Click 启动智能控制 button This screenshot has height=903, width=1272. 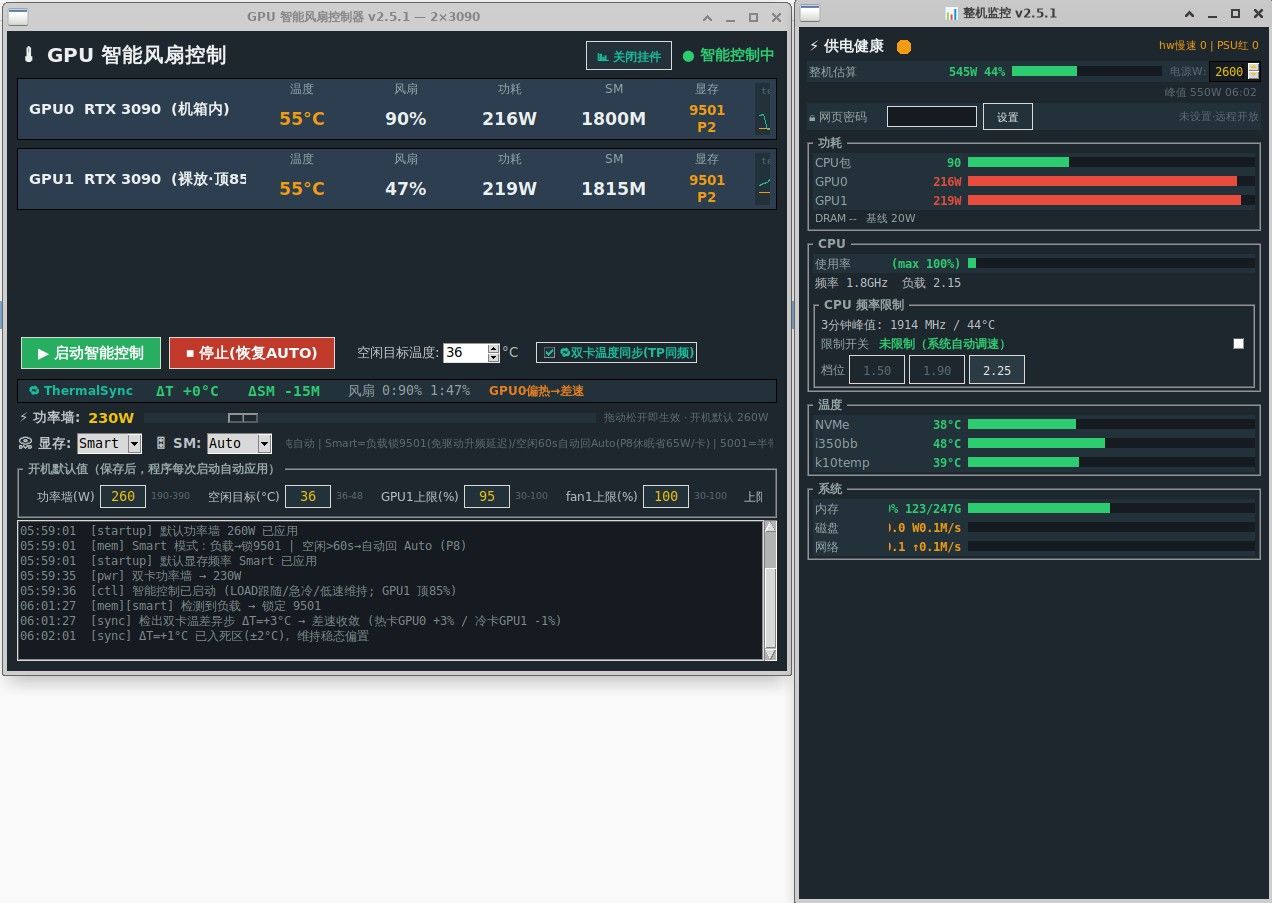click(x=90, y=353)
